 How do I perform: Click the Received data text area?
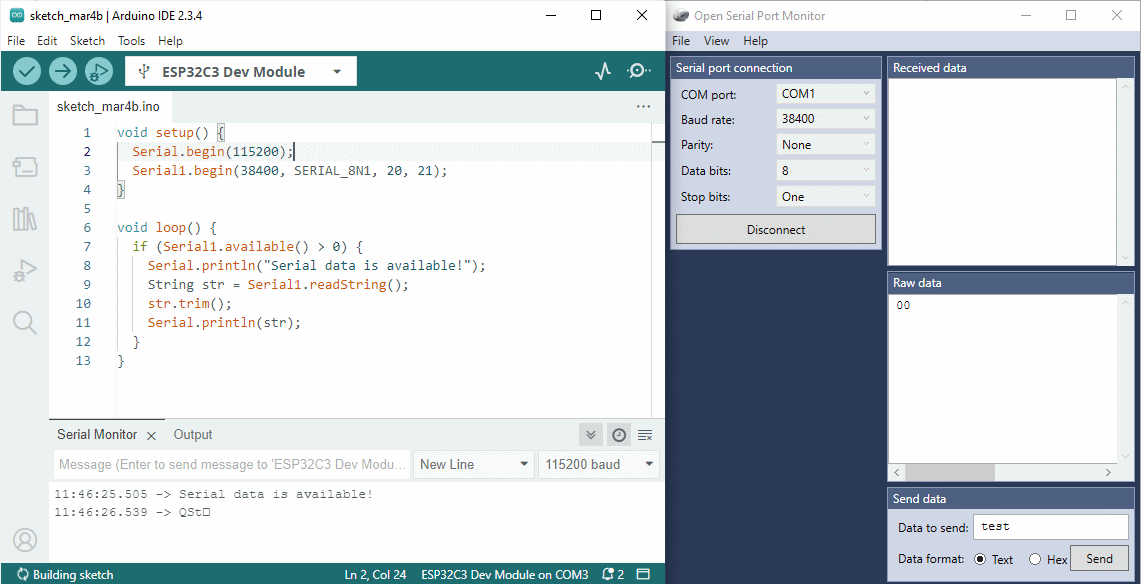(1003, 172)
